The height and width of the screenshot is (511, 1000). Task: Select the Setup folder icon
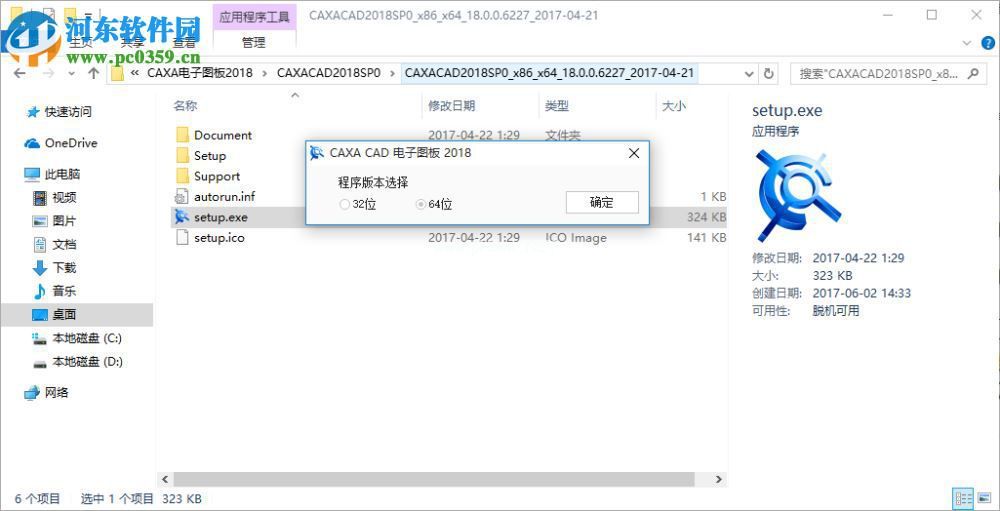point(182,156)
